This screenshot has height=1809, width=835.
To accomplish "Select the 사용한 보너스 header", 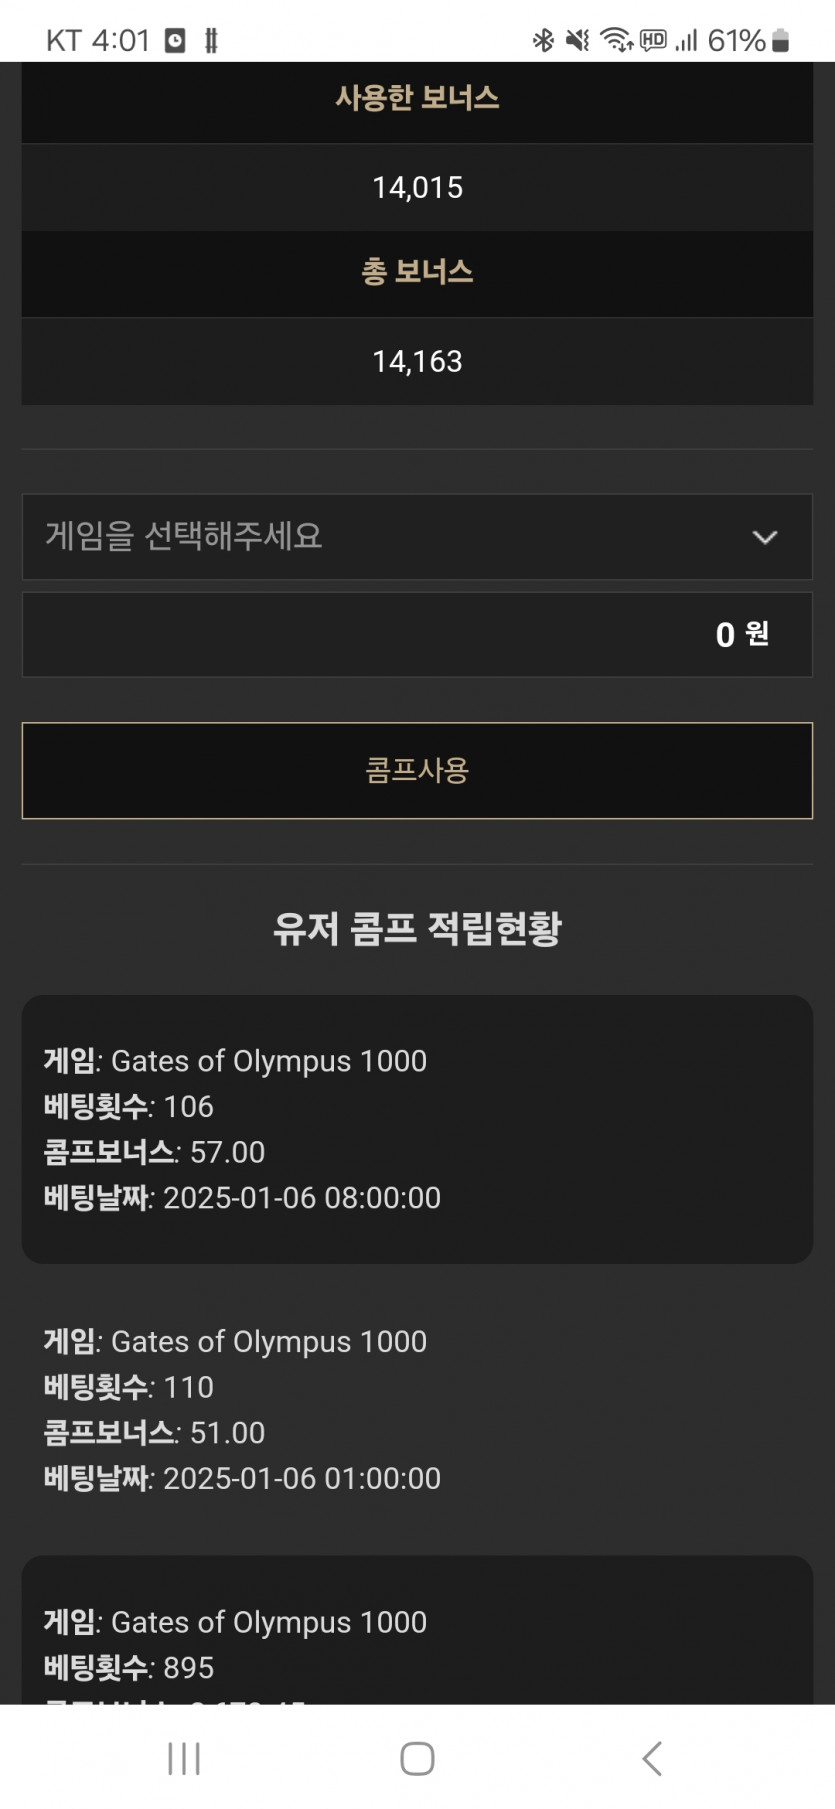I will coord(417,99).
